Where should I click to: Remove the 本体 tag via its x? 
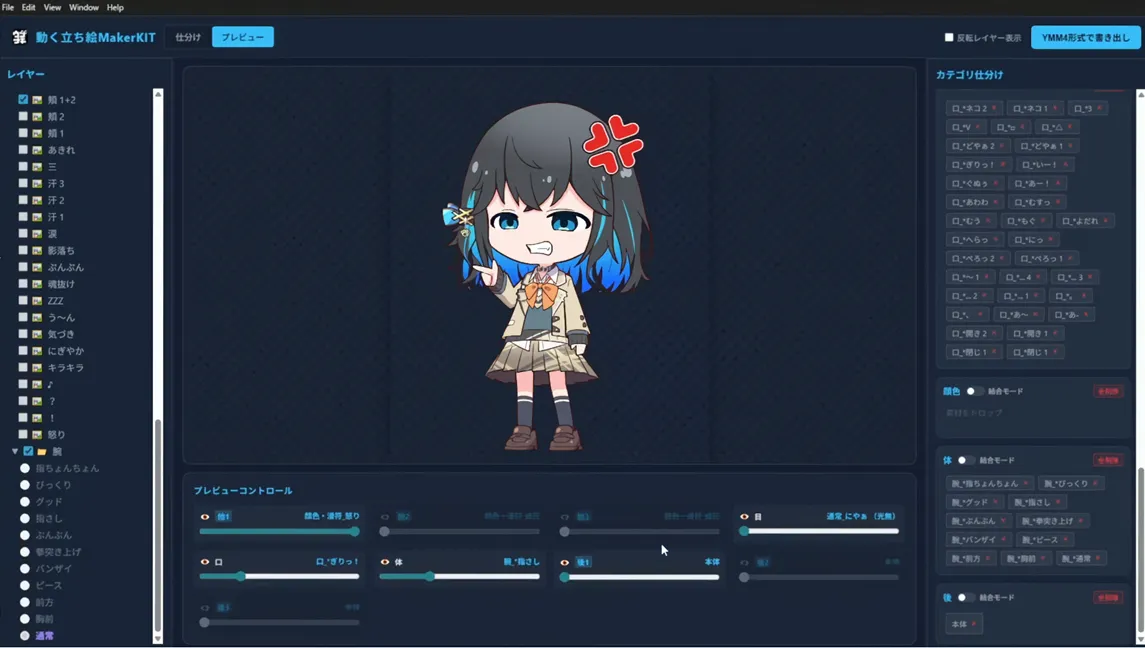point(973,624)
